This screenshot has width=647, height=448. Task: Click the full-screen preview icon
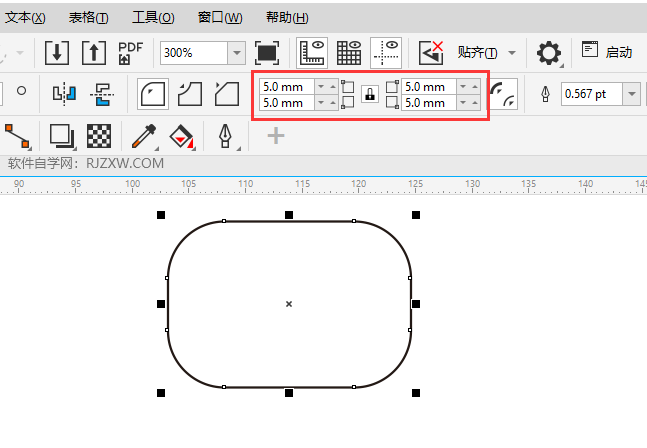[267, 53]
